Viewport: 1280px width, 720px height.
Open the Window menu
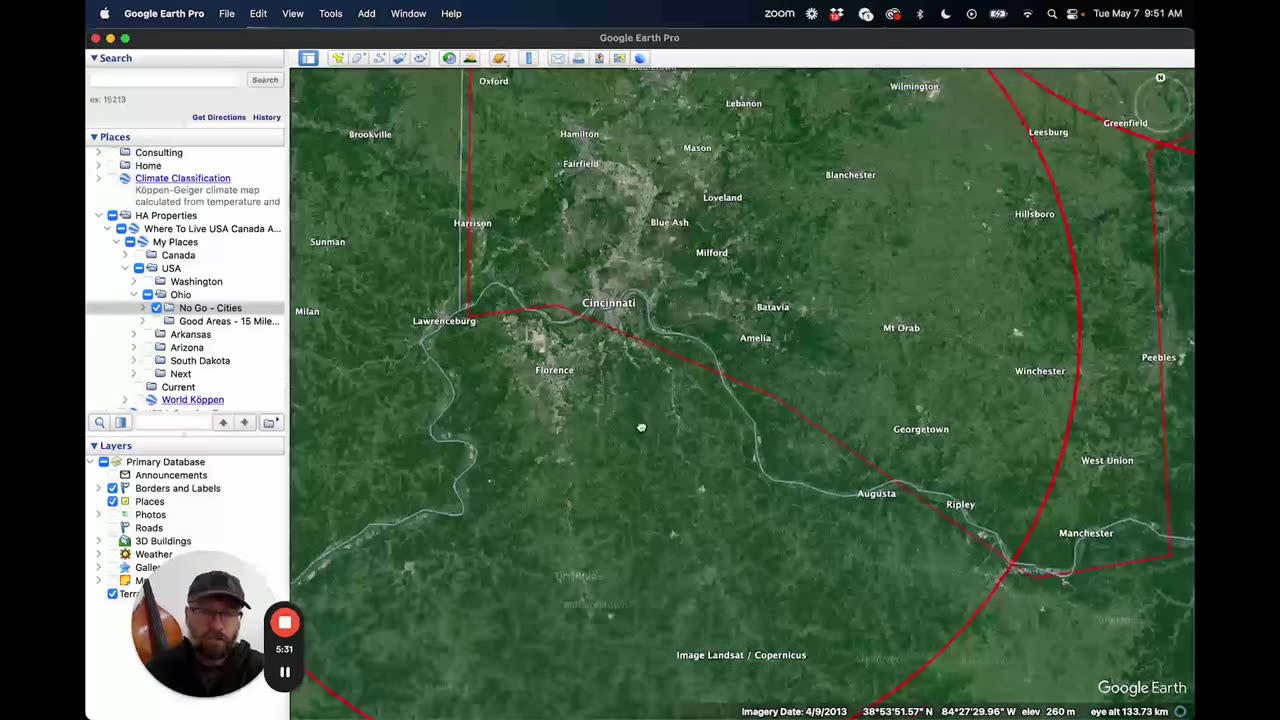tap(408, 14)
